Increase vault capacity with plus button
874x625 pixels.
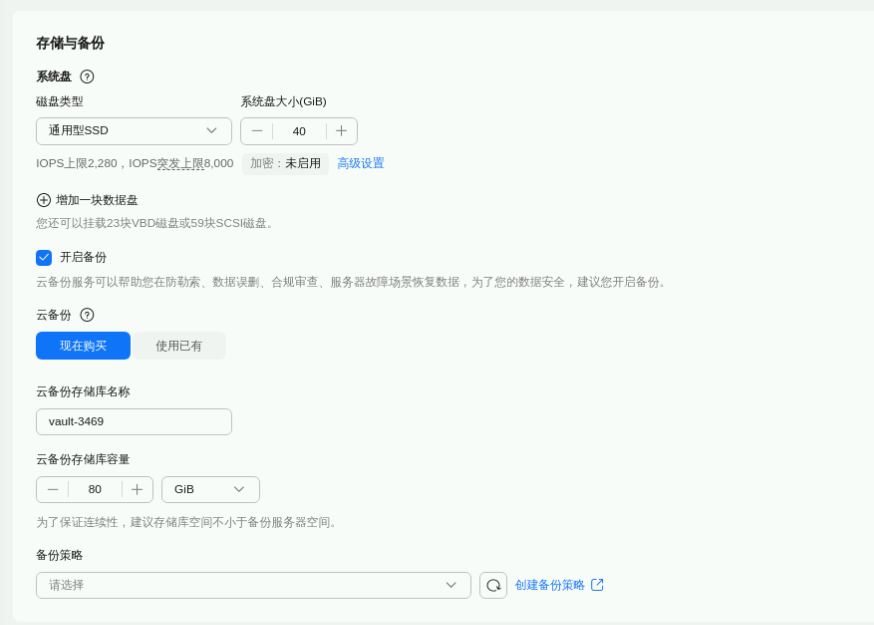137,489
